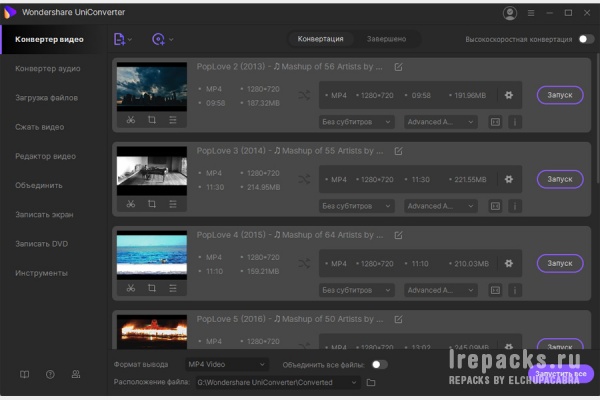Open effects menu icon under PopLove 2
The width and height of the screenshot is (600, 400).
(x=173, y=120)
